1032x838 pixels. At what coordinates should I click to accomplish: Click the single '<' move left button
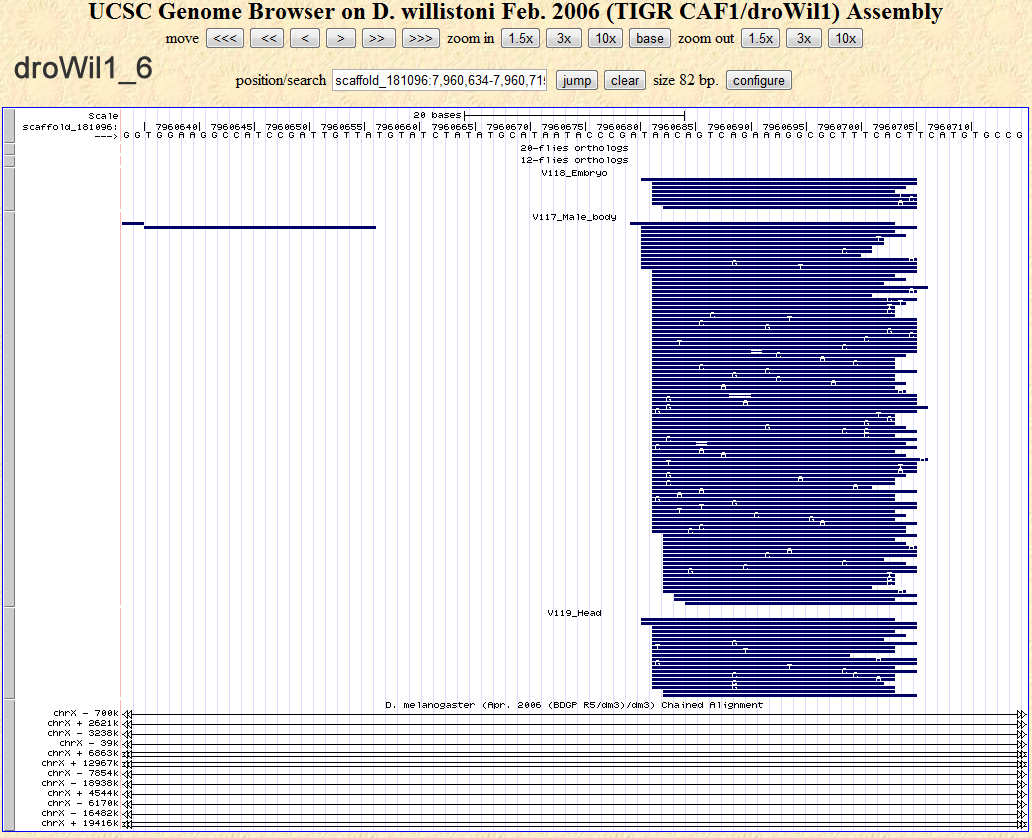point(305,39)
